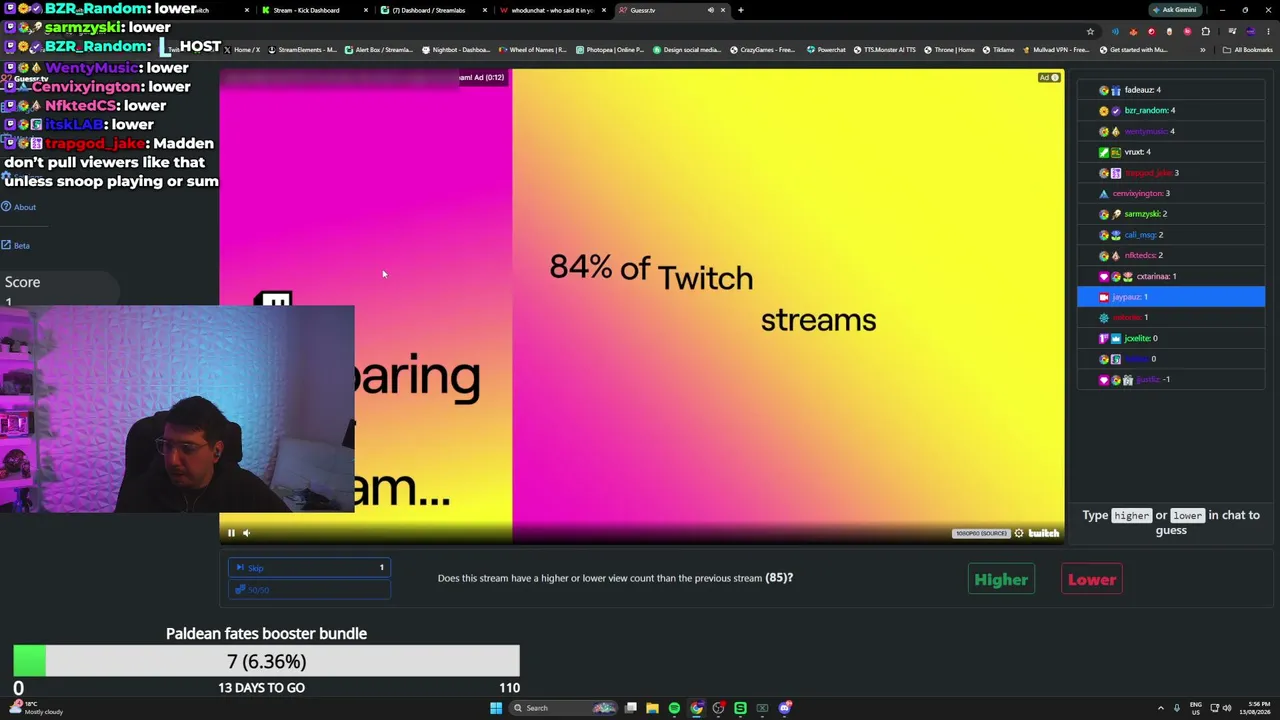
Task: Use the 50/50 lifeline button
Action: pyautogui.click(x=309, y=590)
